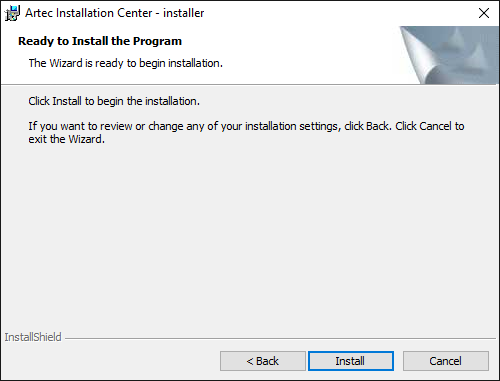Click the InstallShield label
The width and height of the screenshot is (500, 381).
33,337
